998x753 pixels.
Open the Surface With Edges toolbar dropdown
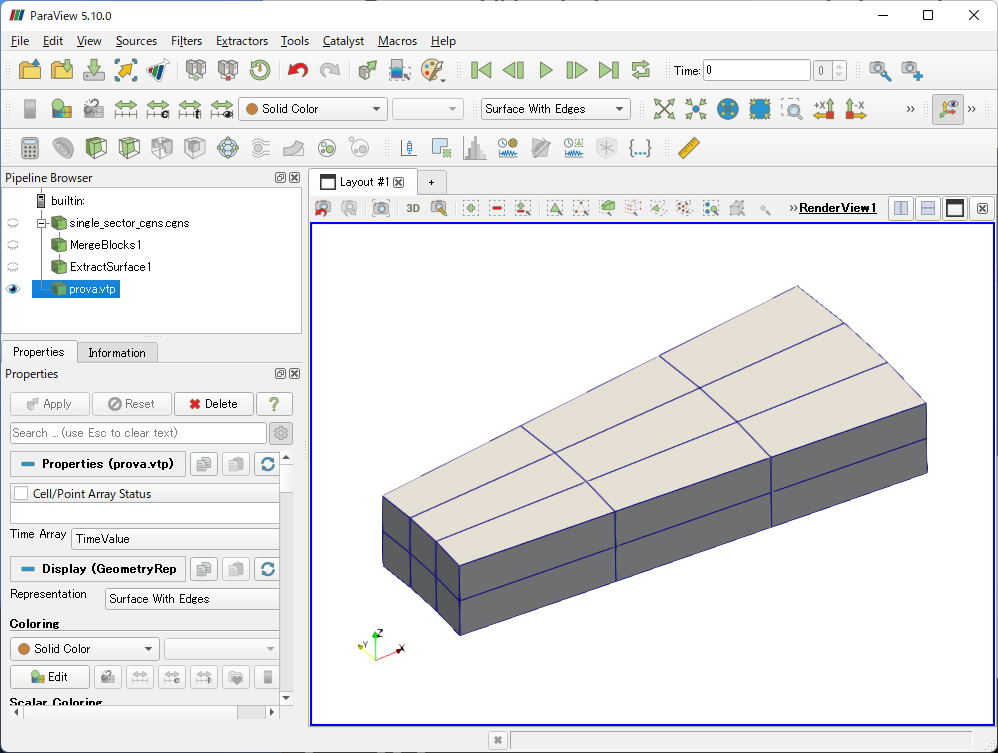[x=554, y=109]
